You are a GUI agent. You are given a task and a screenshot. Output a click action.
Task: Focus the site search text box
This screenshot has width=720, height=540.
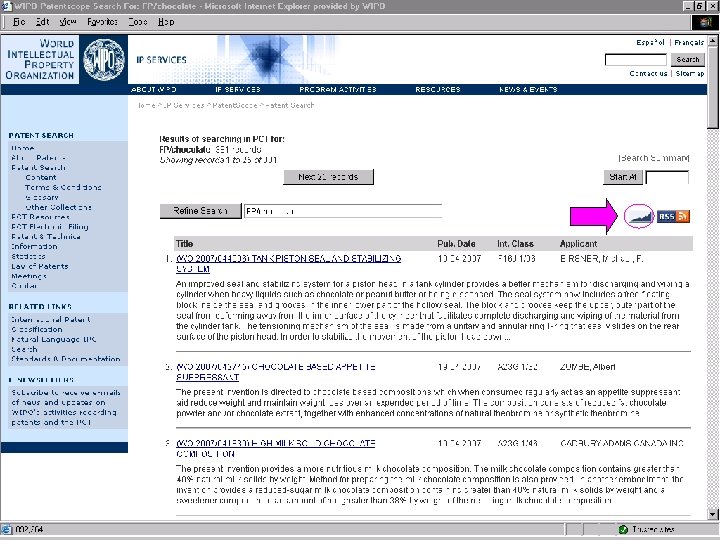tap(636, 60)
